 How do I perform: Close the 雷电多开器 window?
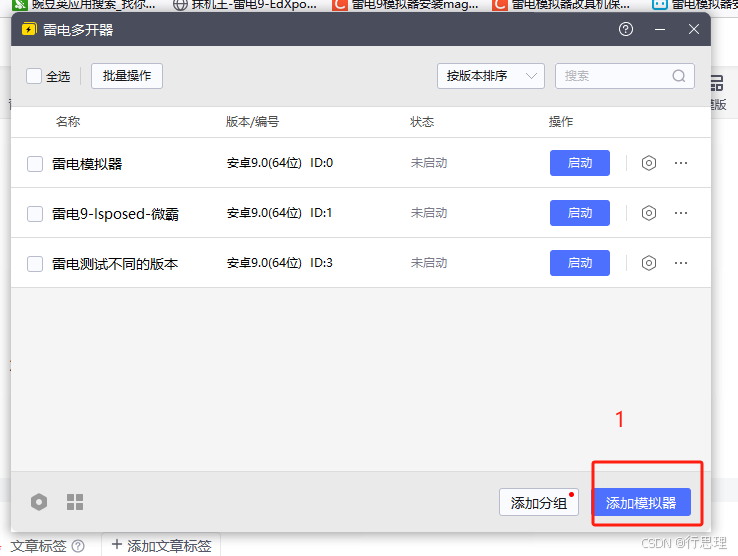[x=694, y=29]
